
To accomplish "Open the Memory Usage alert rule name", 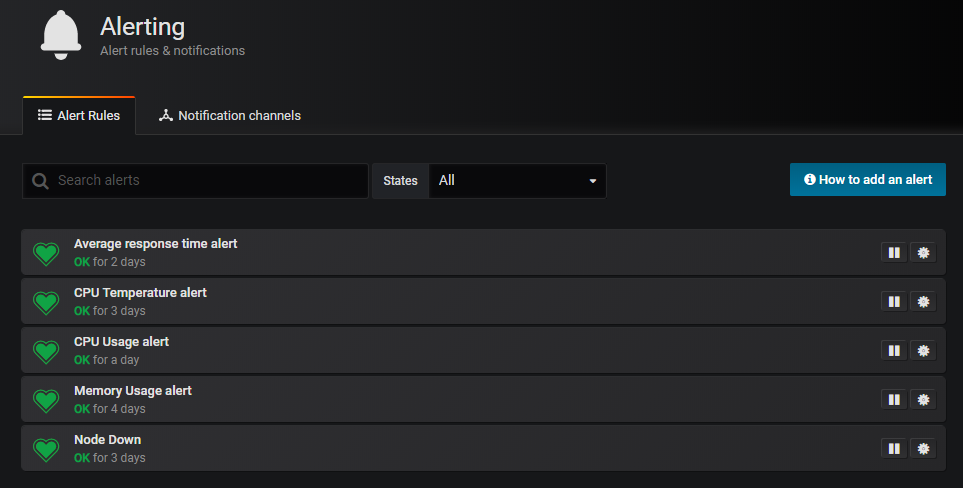I will point(132,390).
